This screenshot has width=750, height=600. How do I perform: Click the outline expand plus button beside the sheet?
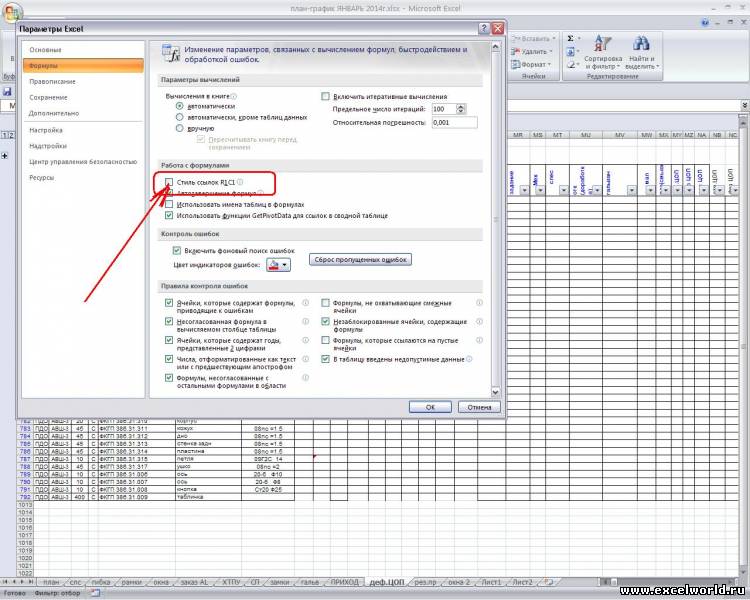5,156
